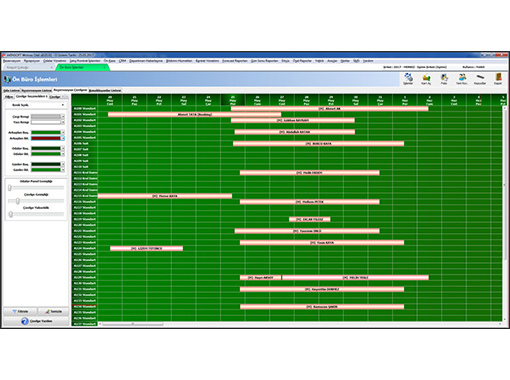Click the Folio toolbar icon

point(444,79)
